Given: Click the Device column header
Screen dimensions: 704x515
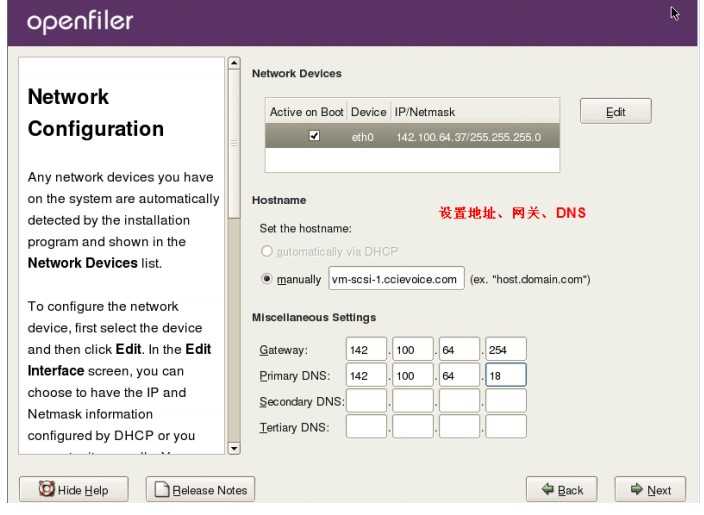Looking at the screenshot, I should click(369, 112).
